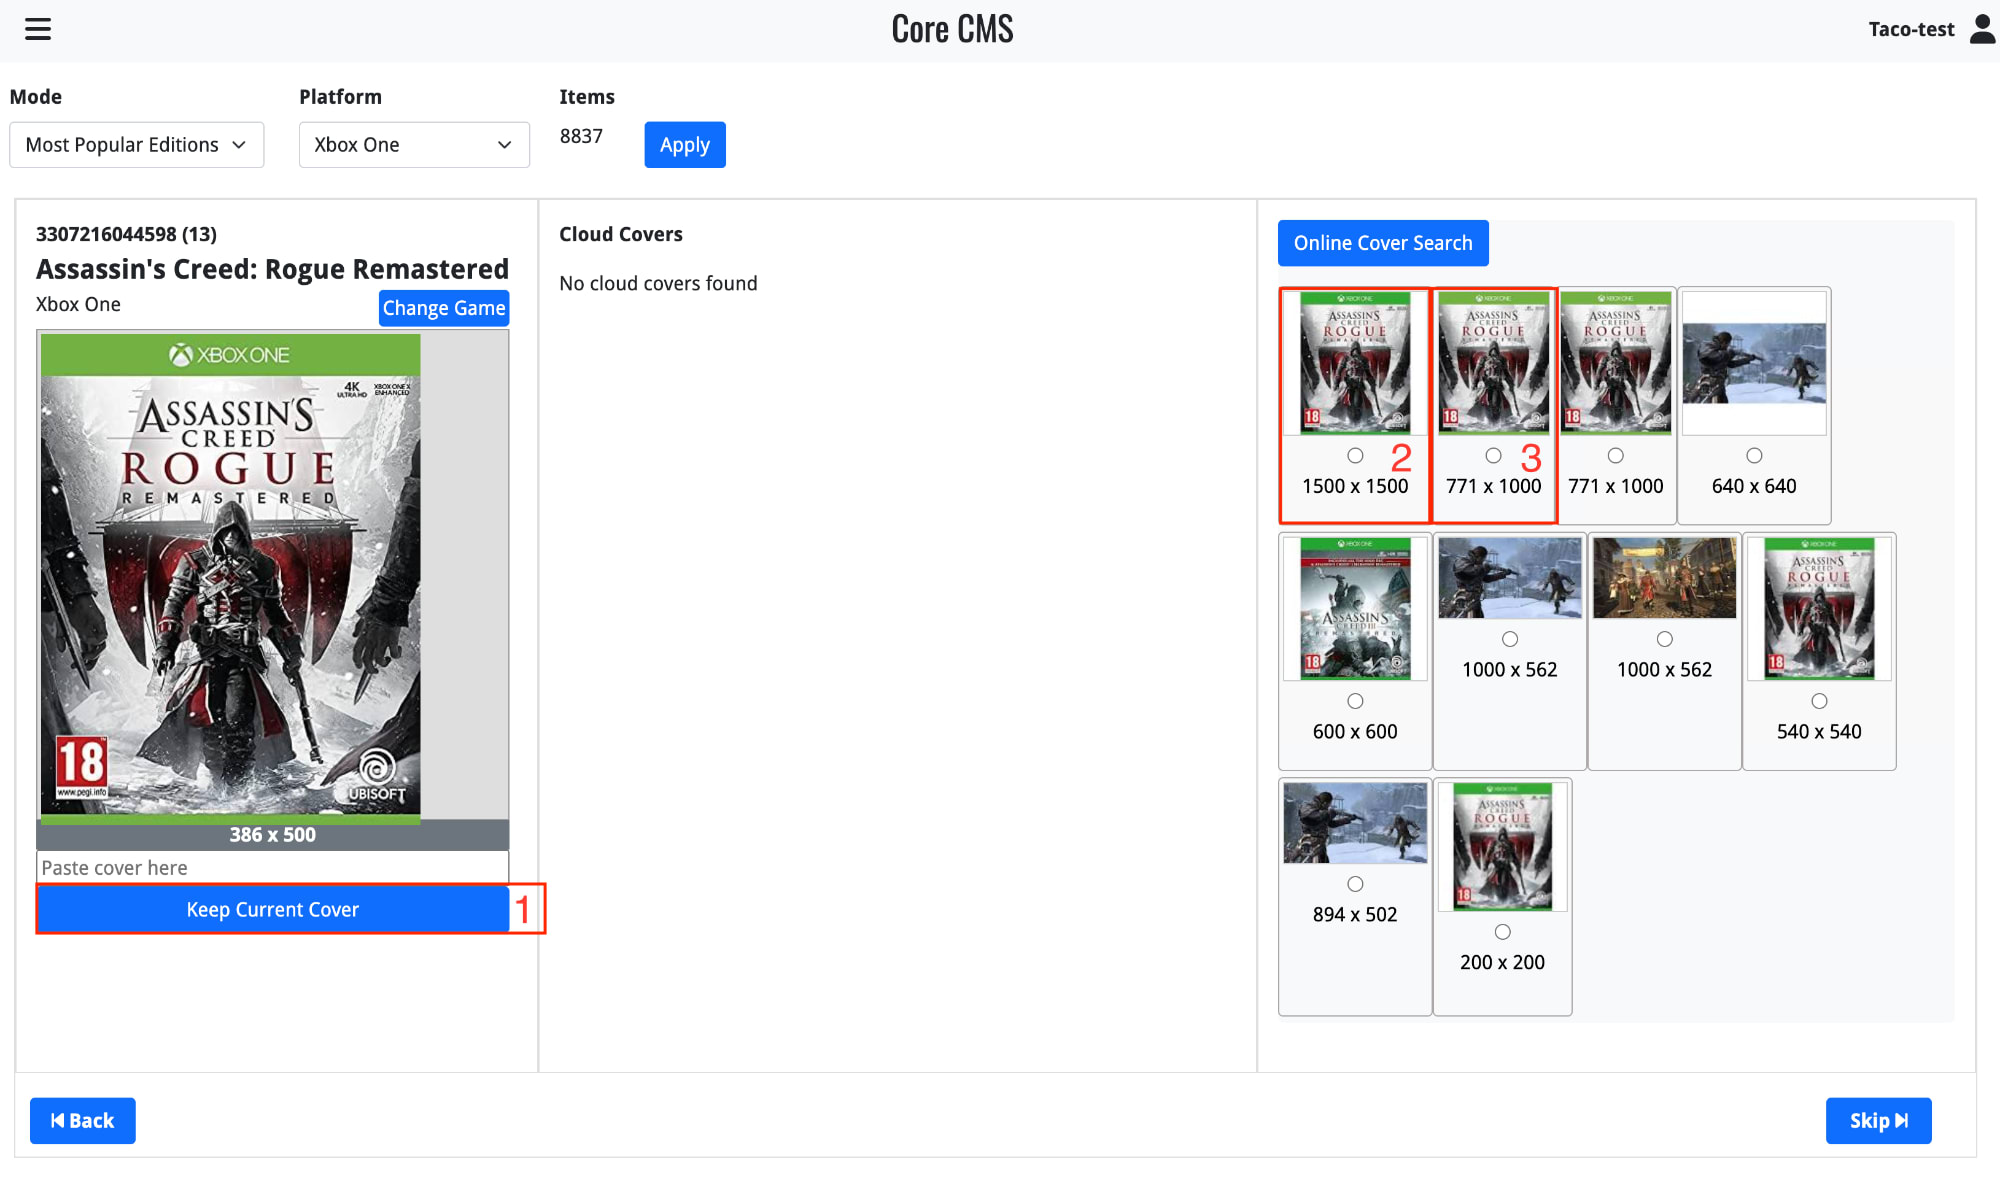Click the Taco-test username label

point(1911,29)
